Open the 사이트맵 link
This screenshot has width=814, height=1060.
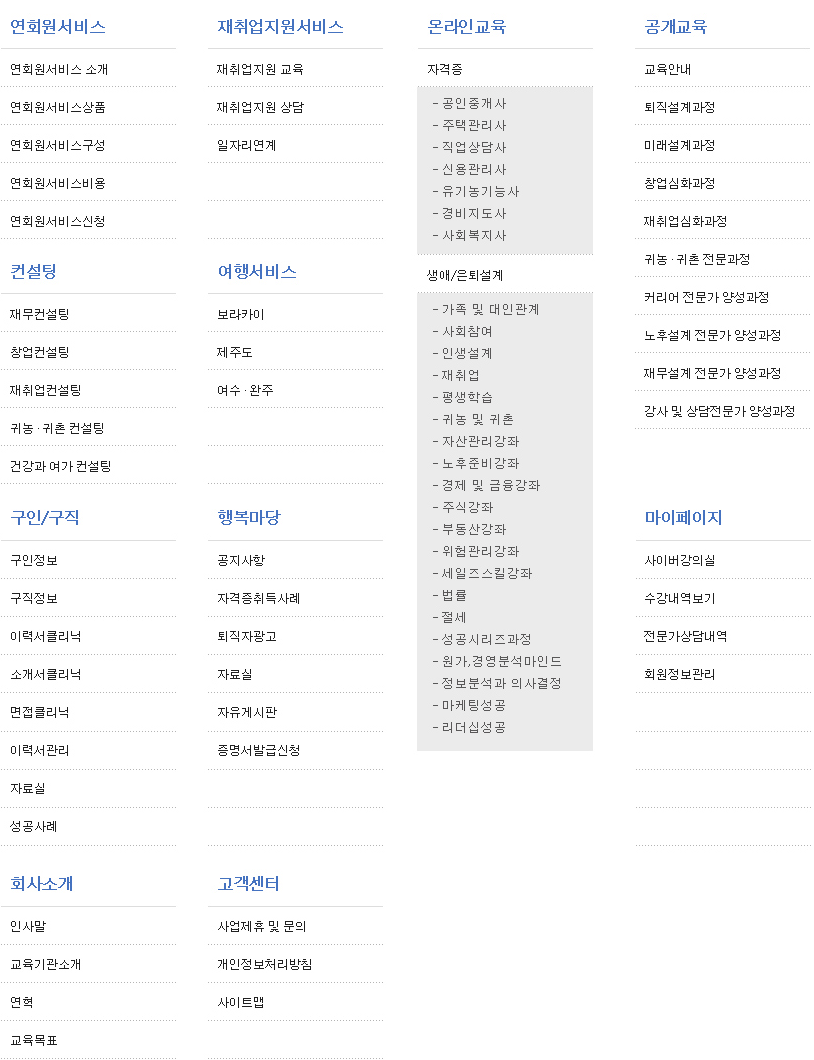(240, 1002)
